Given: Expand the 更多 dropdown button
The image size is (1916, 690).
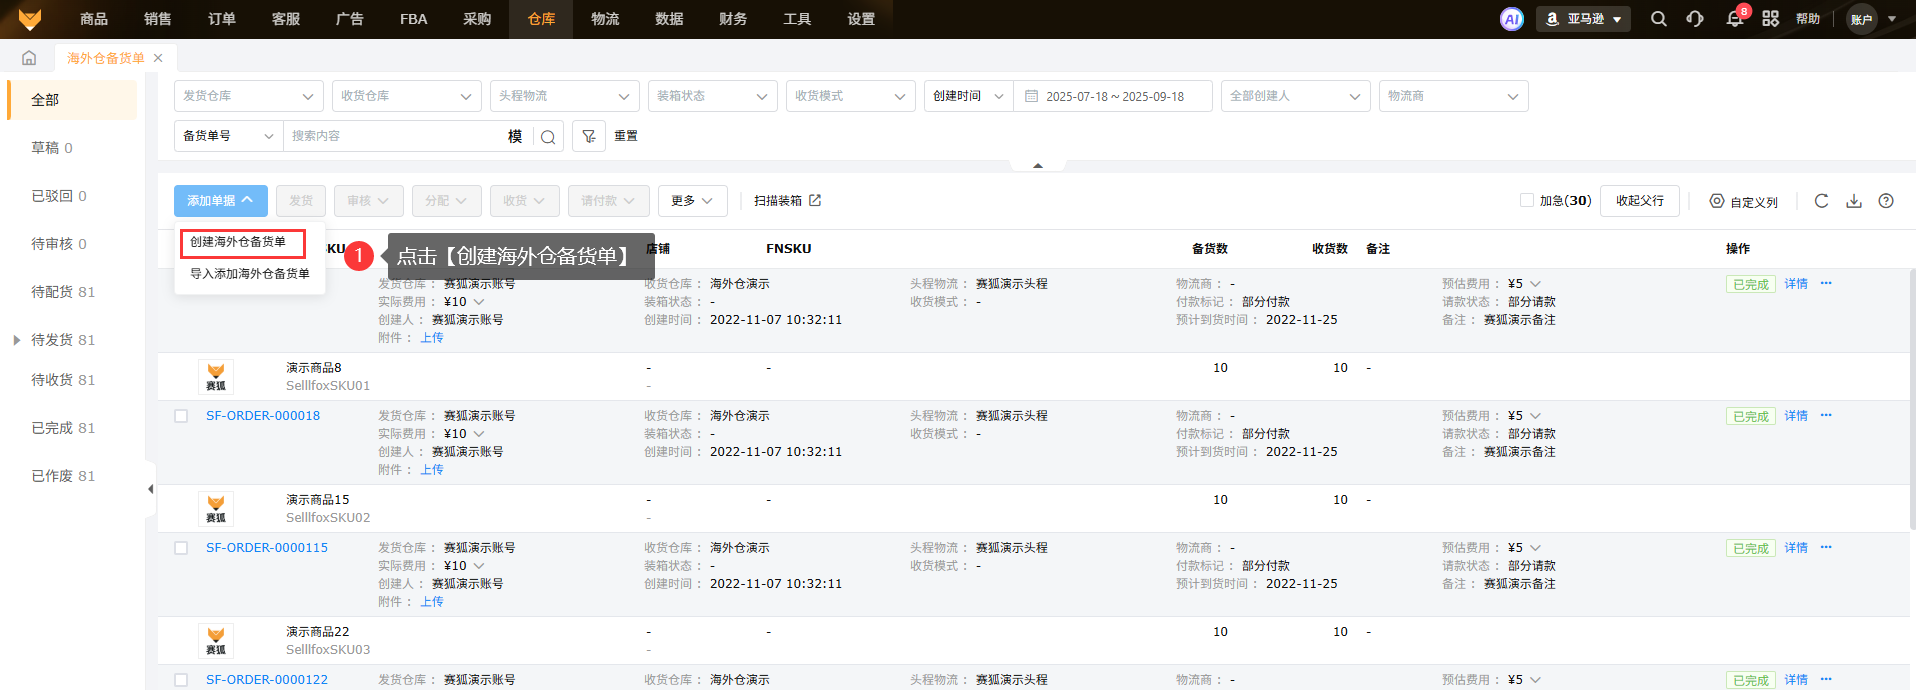Looking at the screenshot, I should pyautogui.click(x=692, y=201).
